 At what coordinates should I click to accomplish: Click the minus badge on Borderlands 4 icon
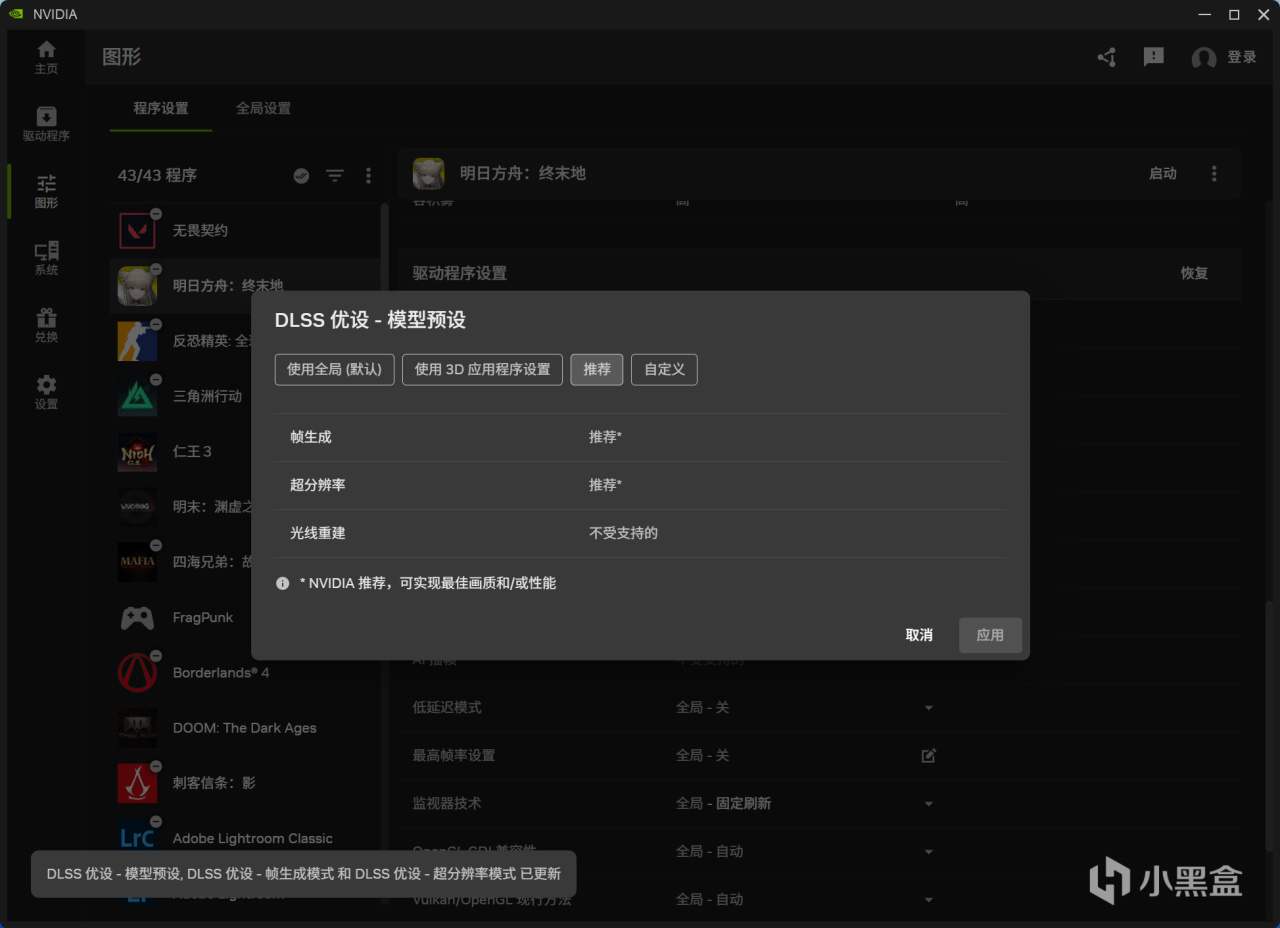pos(156,656)
